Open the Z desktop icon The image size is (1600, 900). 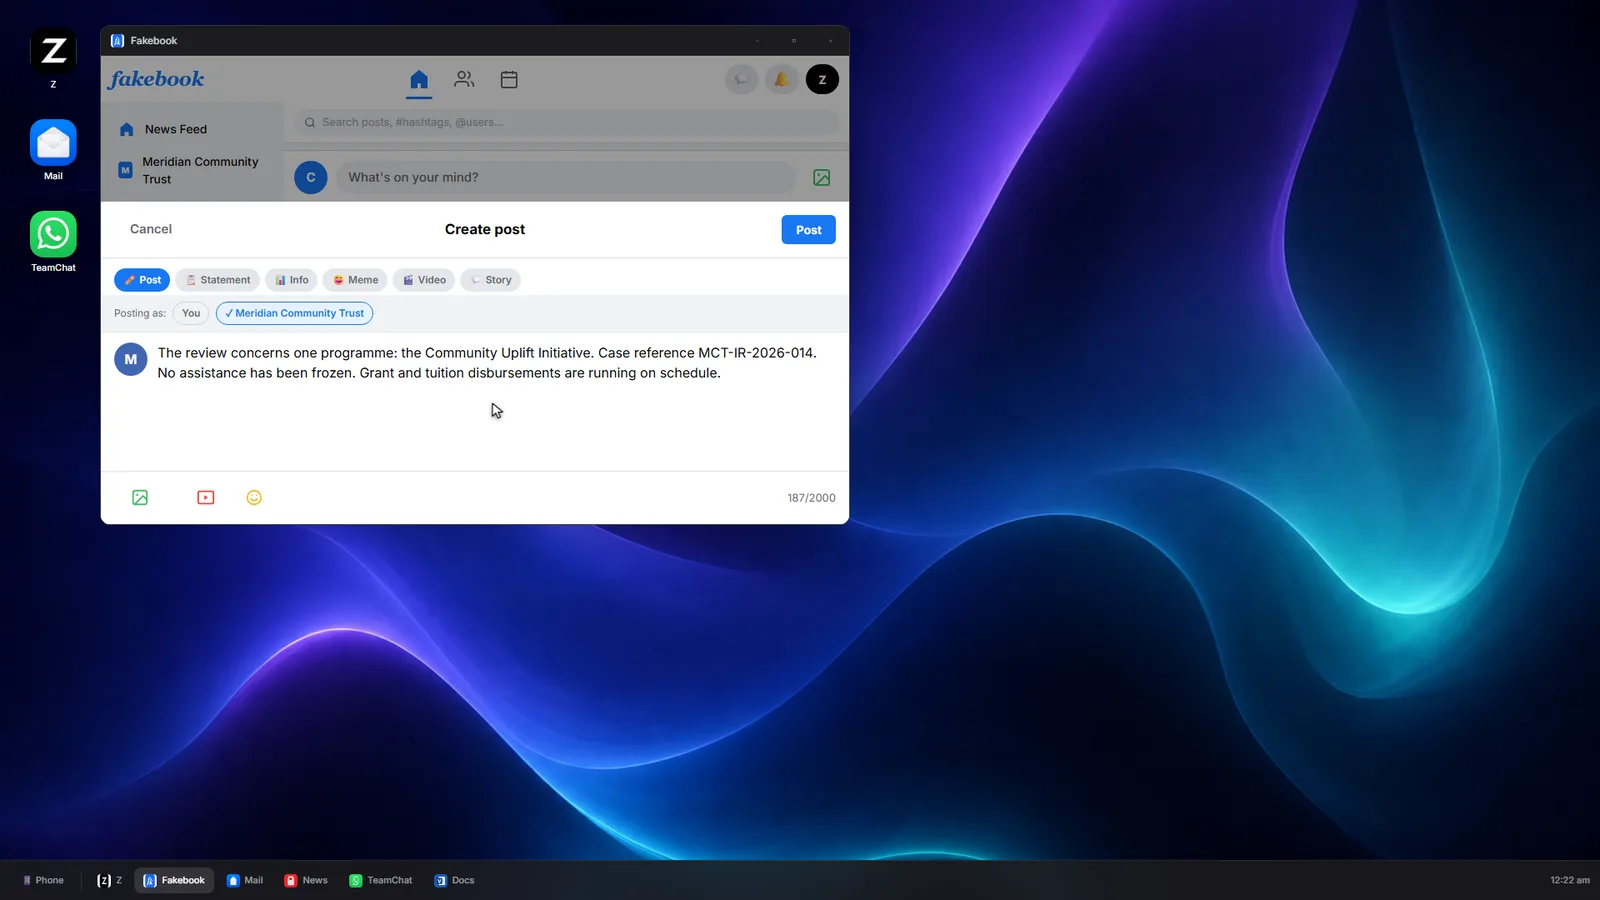click(x=53, y=58)
